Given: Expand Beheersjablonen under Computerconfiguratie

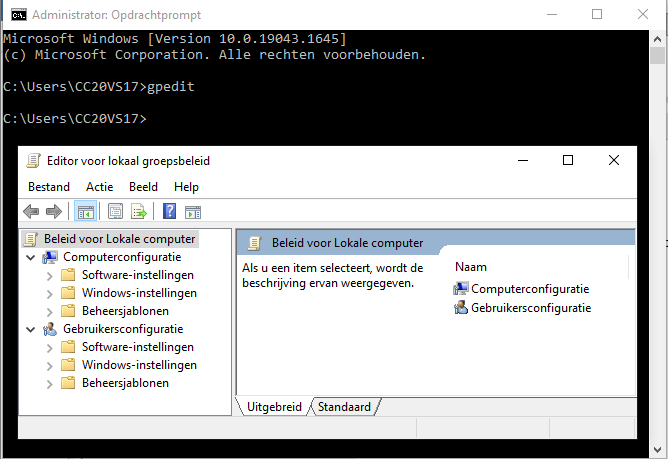Looking at the screenshot, I should [49, 312].
